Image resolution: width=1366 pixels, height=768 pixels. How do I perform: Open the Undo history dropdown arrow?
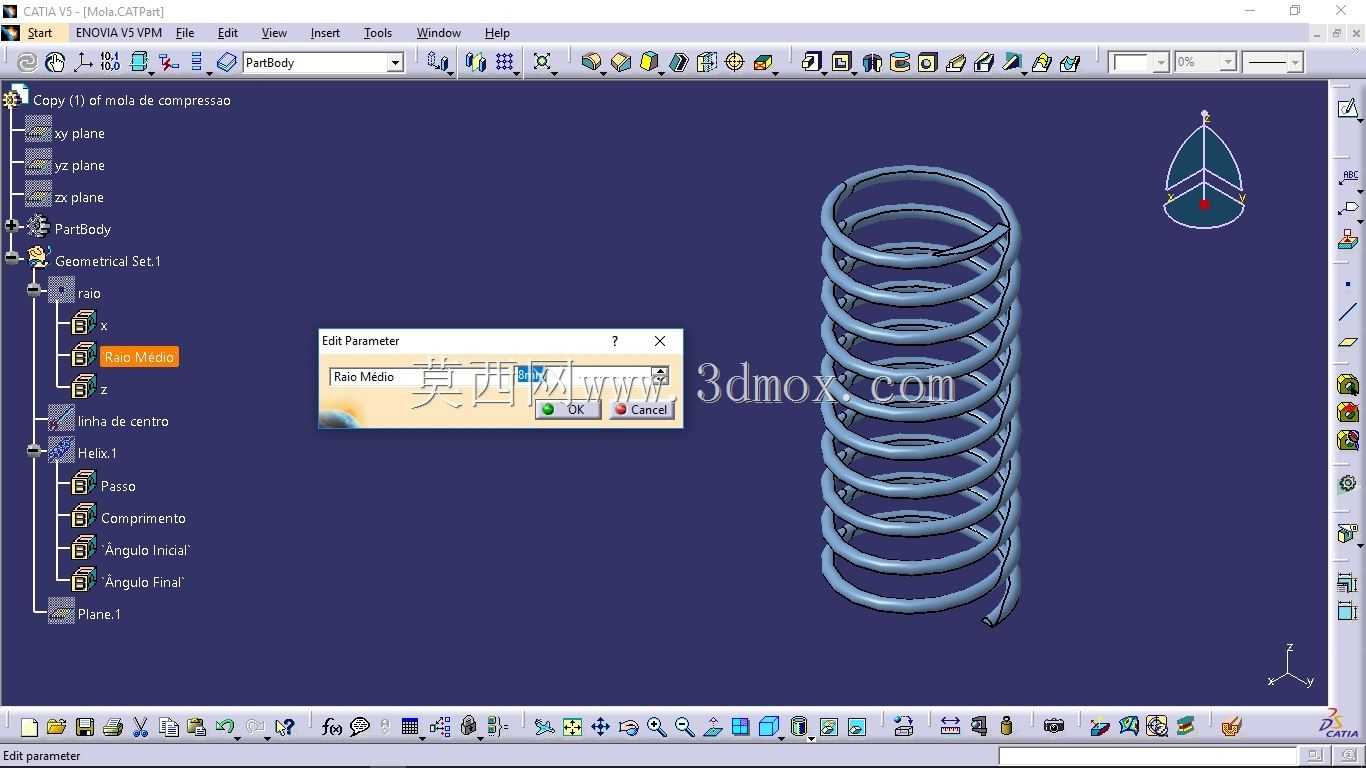pyautogui.click(x=239, y=737)
